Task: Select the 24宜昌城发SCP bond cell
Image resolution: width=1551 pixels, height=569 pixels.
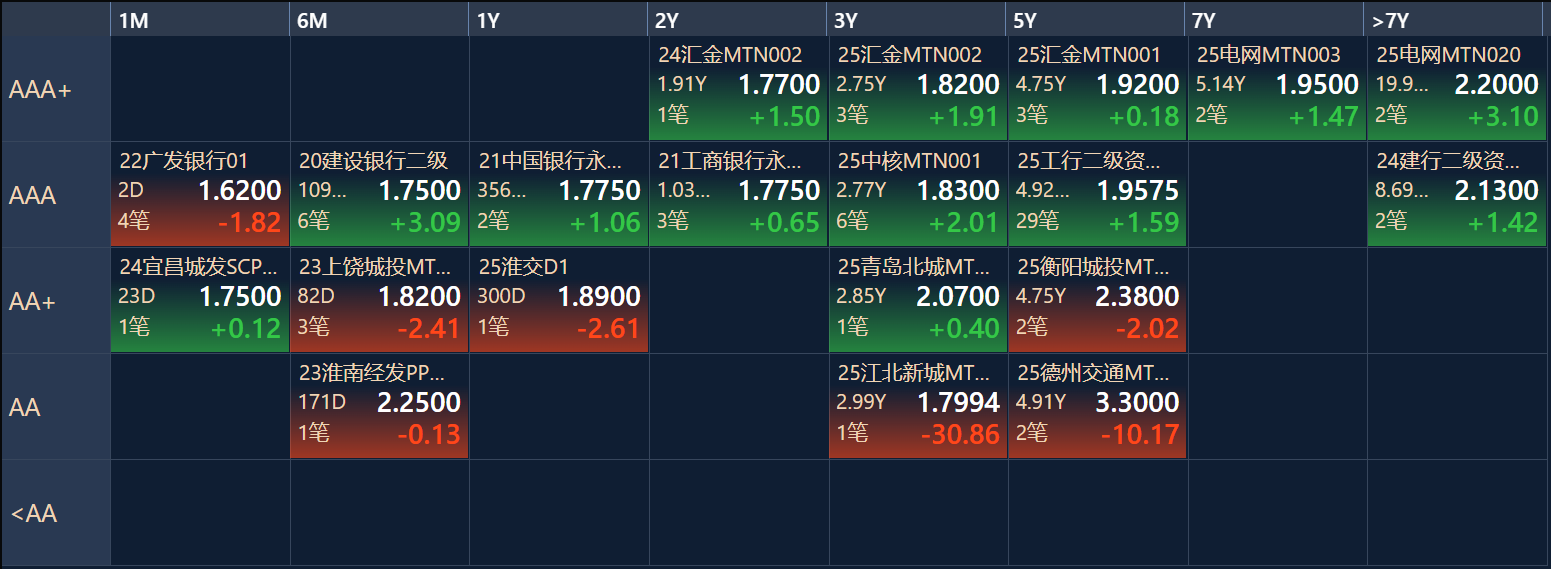Action: [199, 300]
